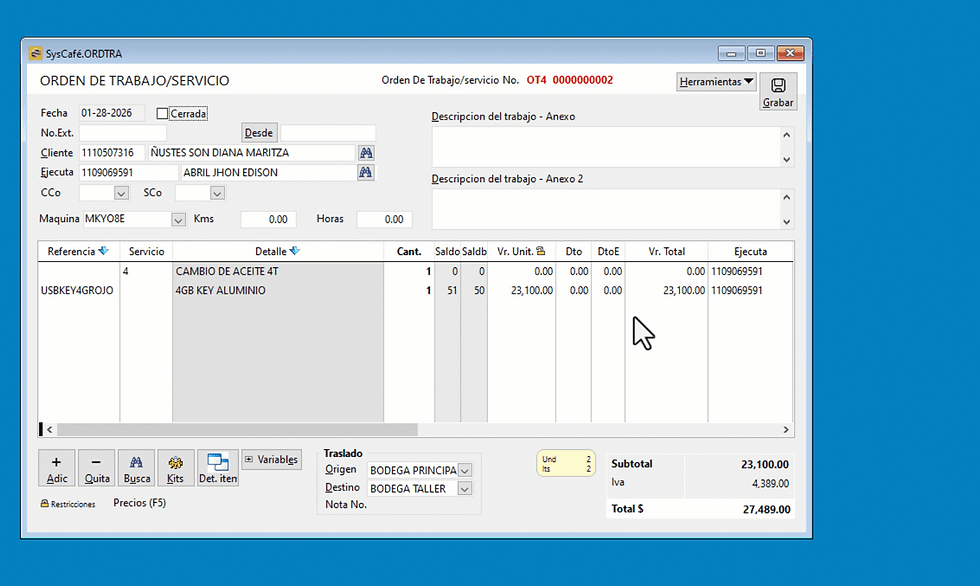The height and width of the screenshot is (586, 980).
Task: Click the Quita minus button
Action: 96,467
